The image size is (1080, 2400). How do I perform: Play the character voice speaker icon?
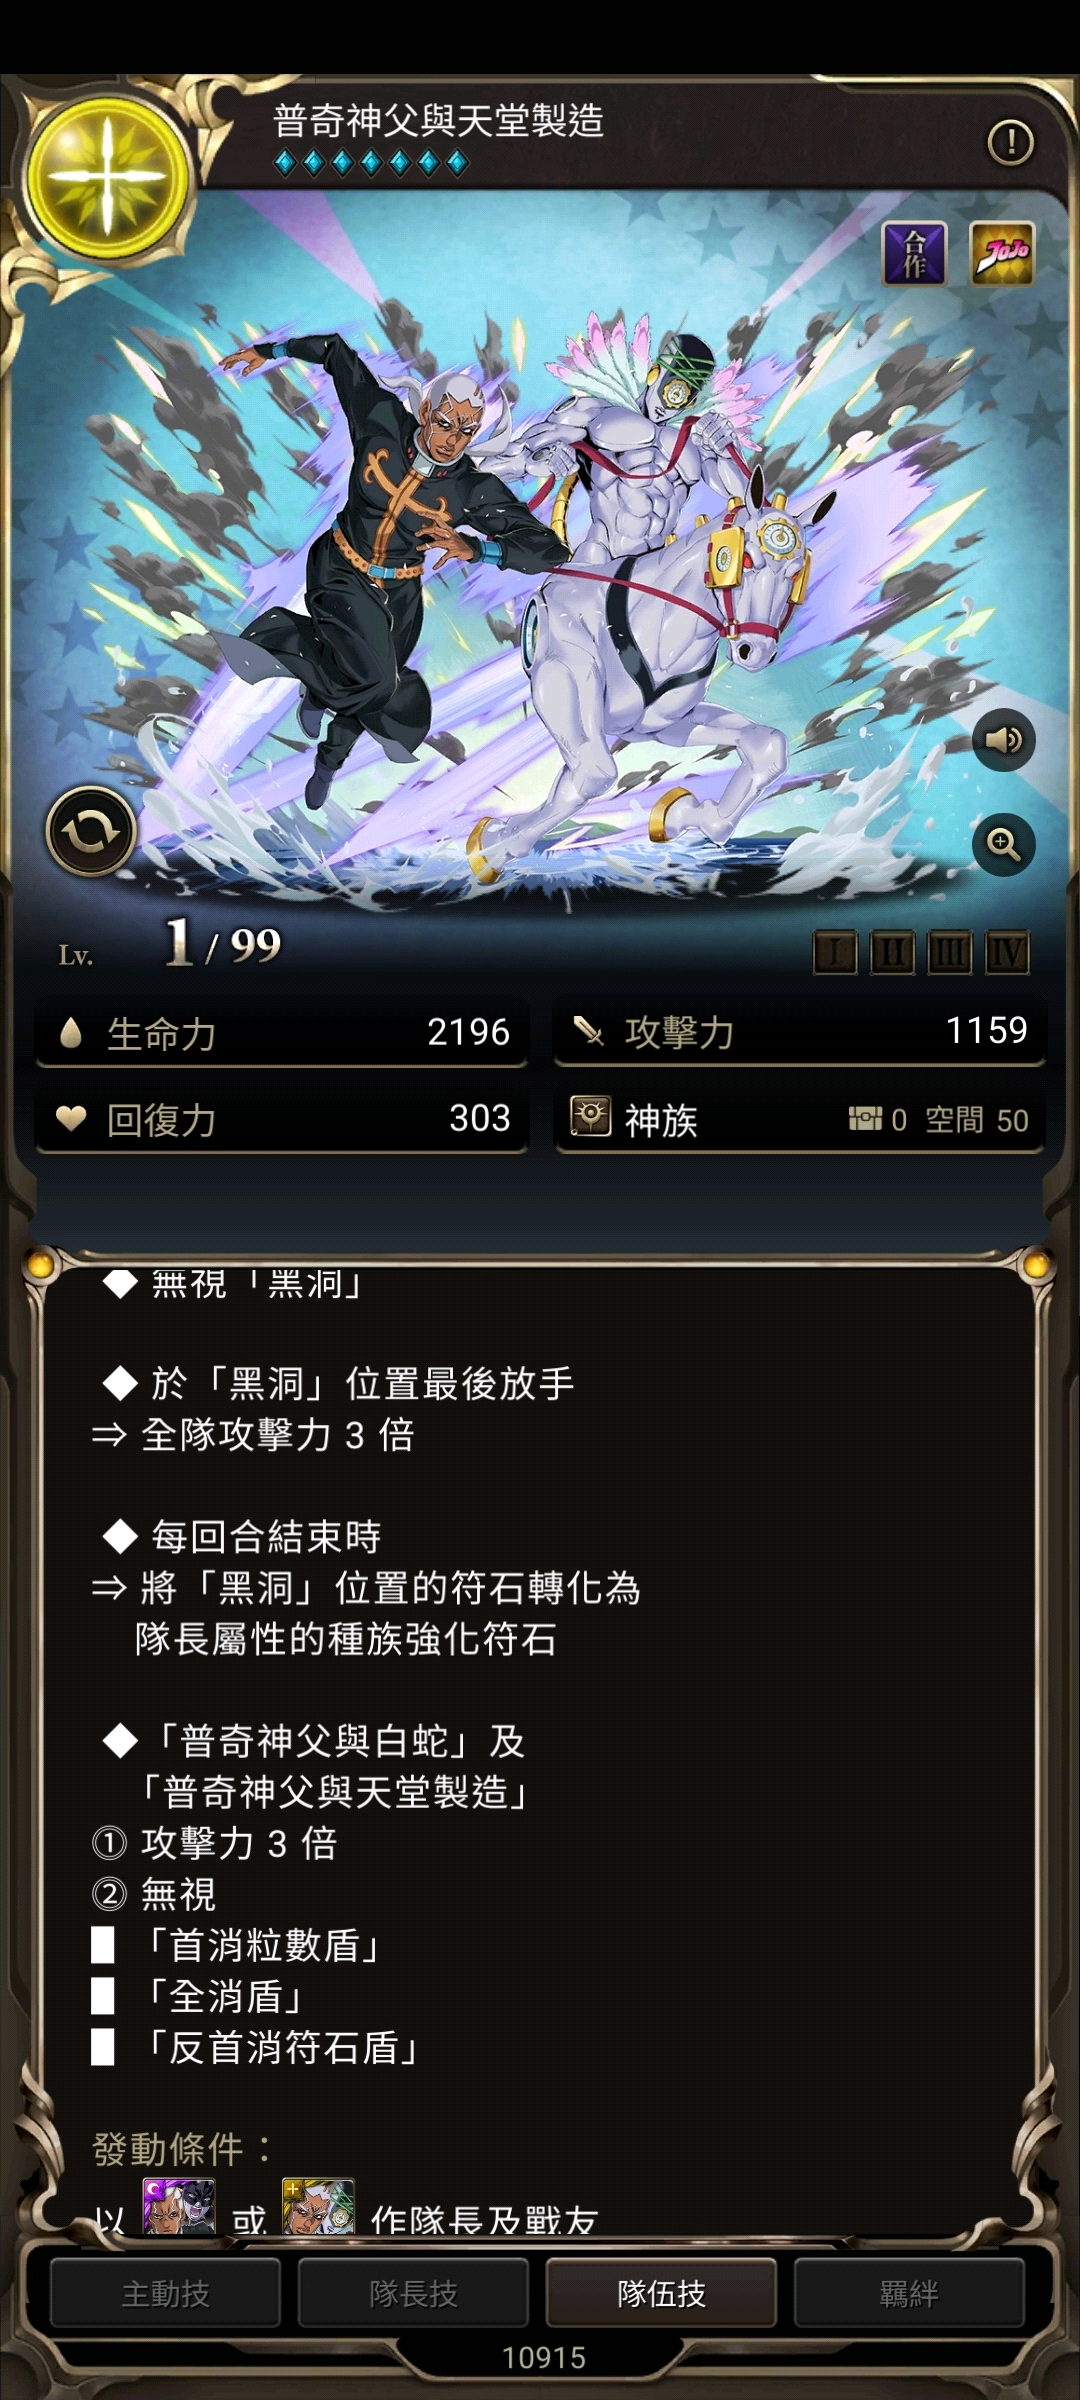pyautogui.click(x=1003, y=740)
